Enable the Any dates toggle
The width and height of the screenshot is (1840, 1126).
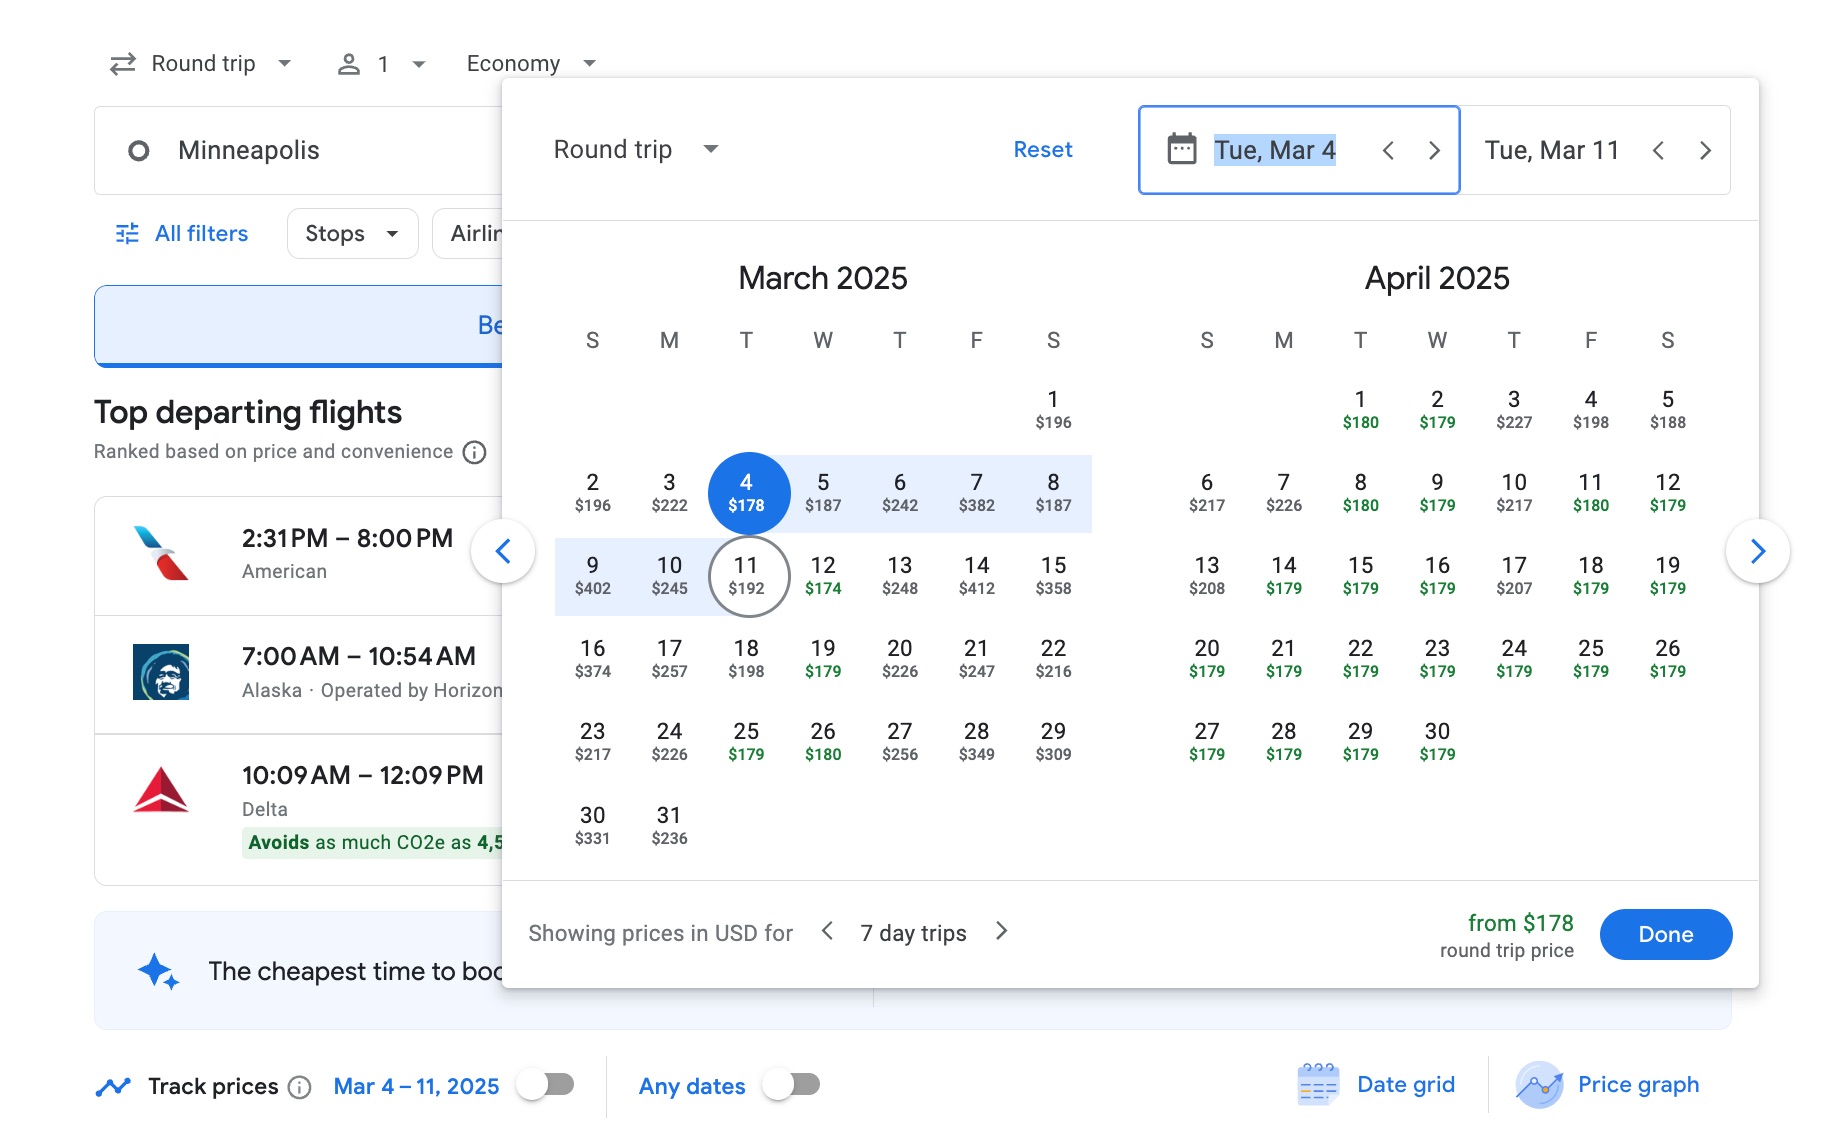pos(793,1084)
